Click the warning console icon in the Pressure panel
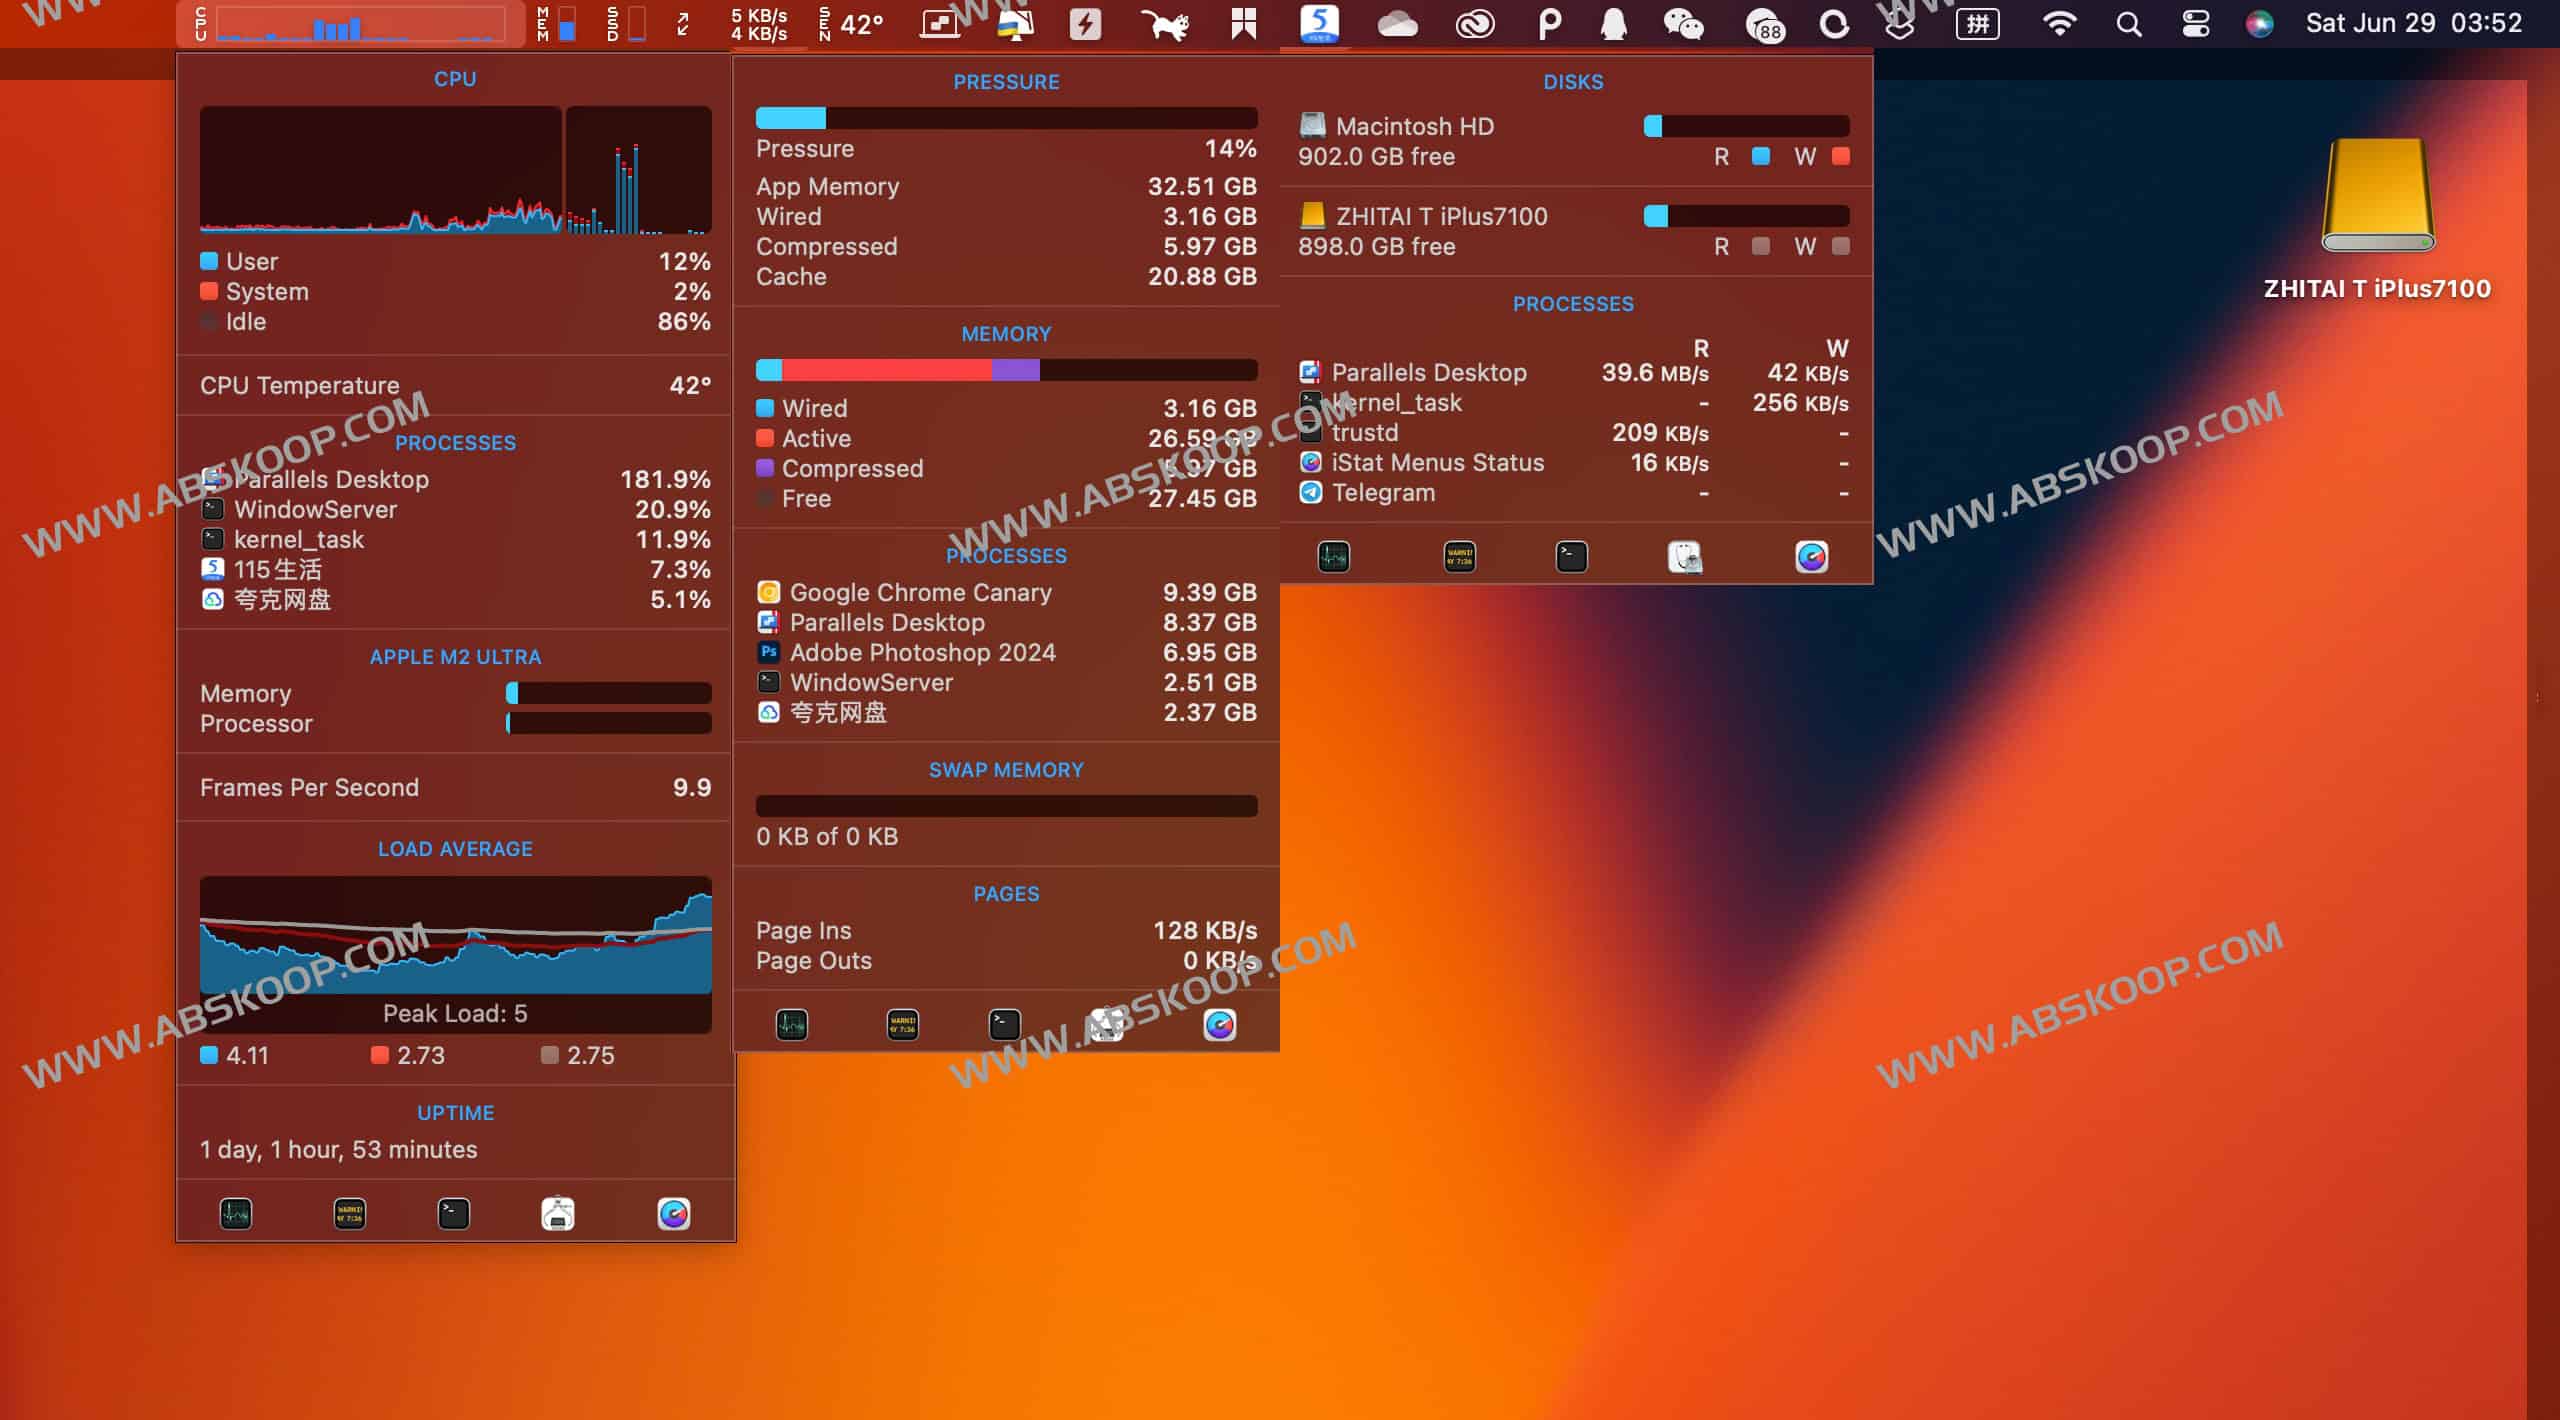 (x=901, y=1024)
